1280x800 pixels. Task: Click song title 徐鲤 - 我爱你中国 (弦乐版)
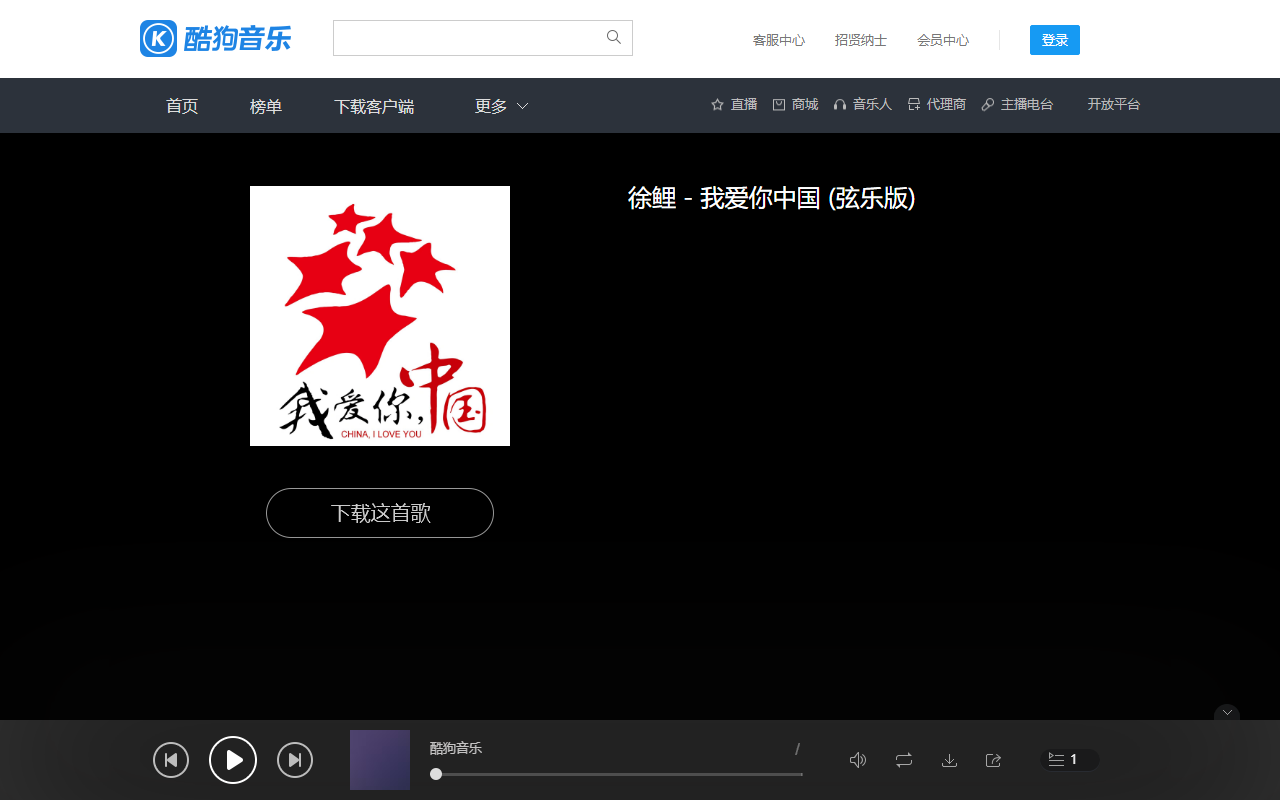[772, 198]
